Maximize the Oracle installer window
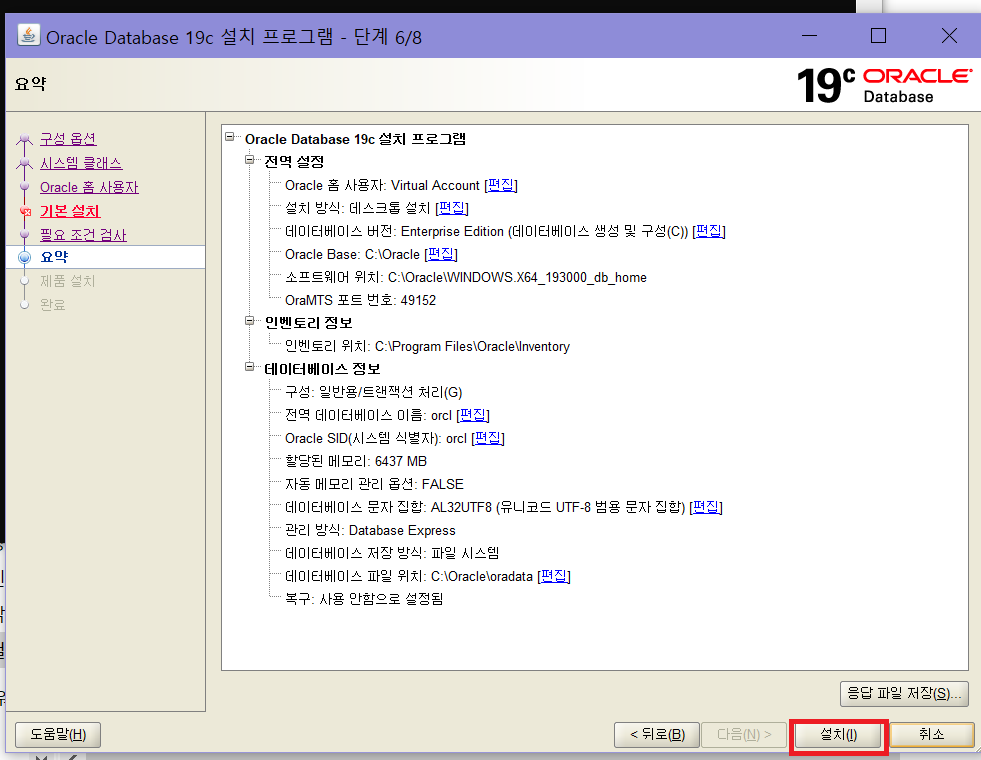Screen dimensions: 981x760 click(x=878, y=36)
